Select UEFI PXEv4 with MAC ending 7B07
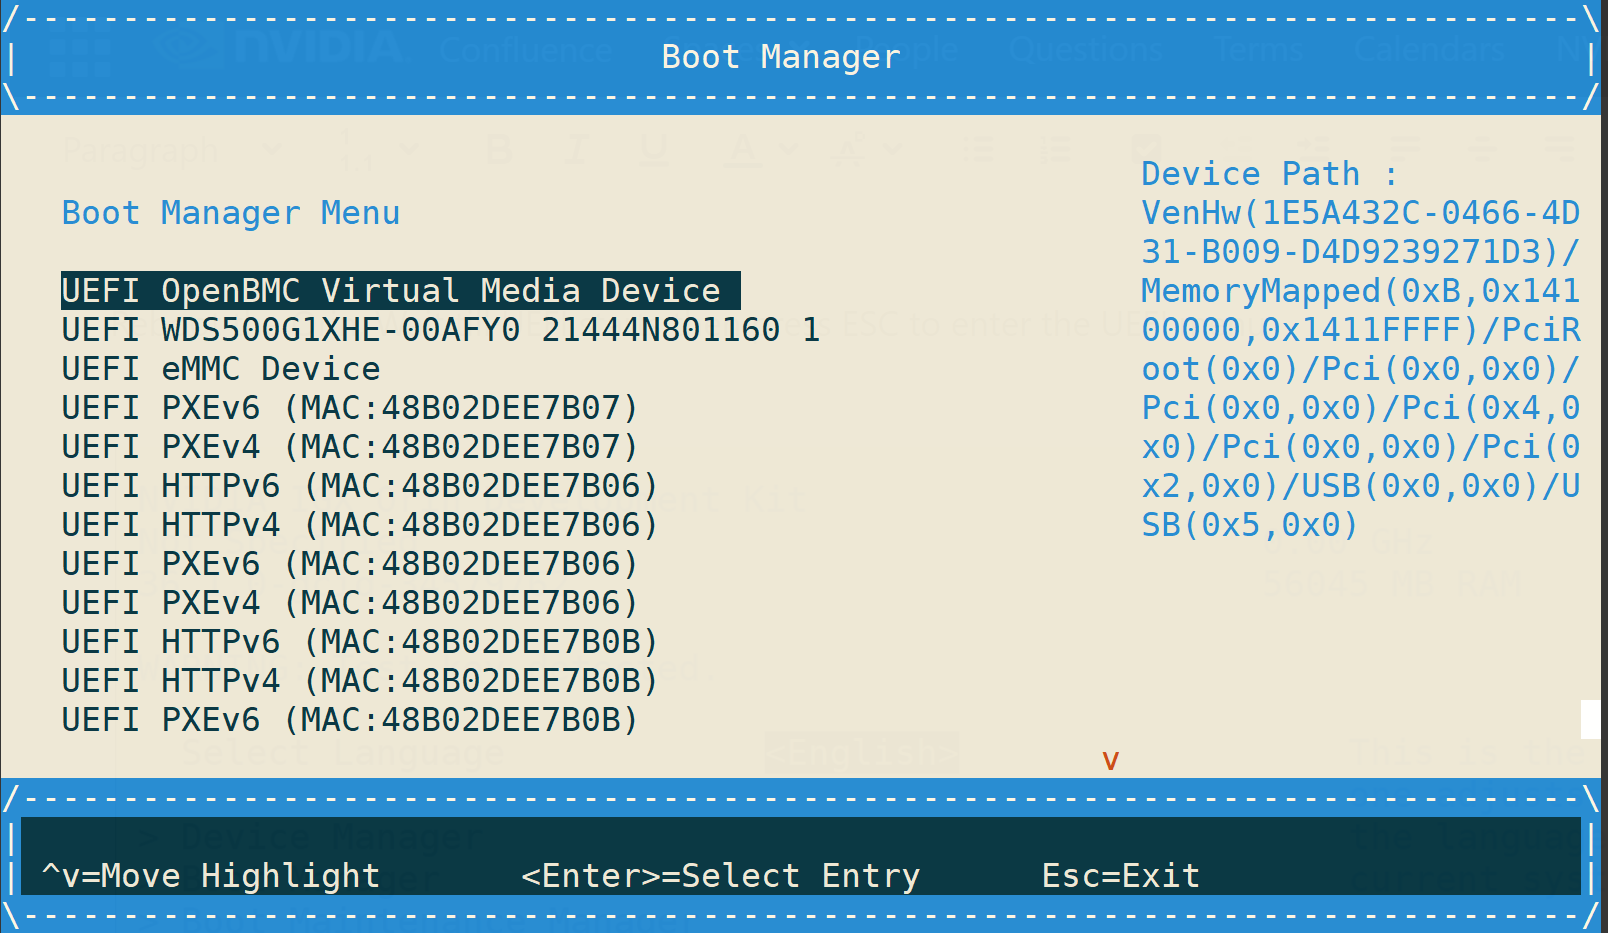The width and height of the screenshot is (1608, 933). 349,447
